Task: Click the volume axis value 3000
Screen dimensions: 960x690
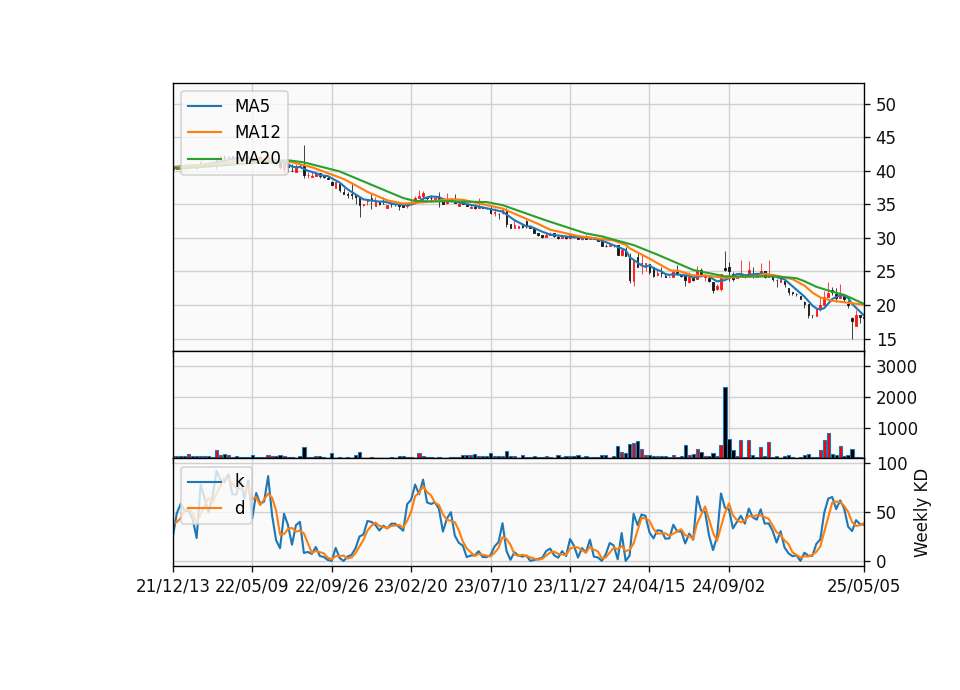Action: point(896,367)
